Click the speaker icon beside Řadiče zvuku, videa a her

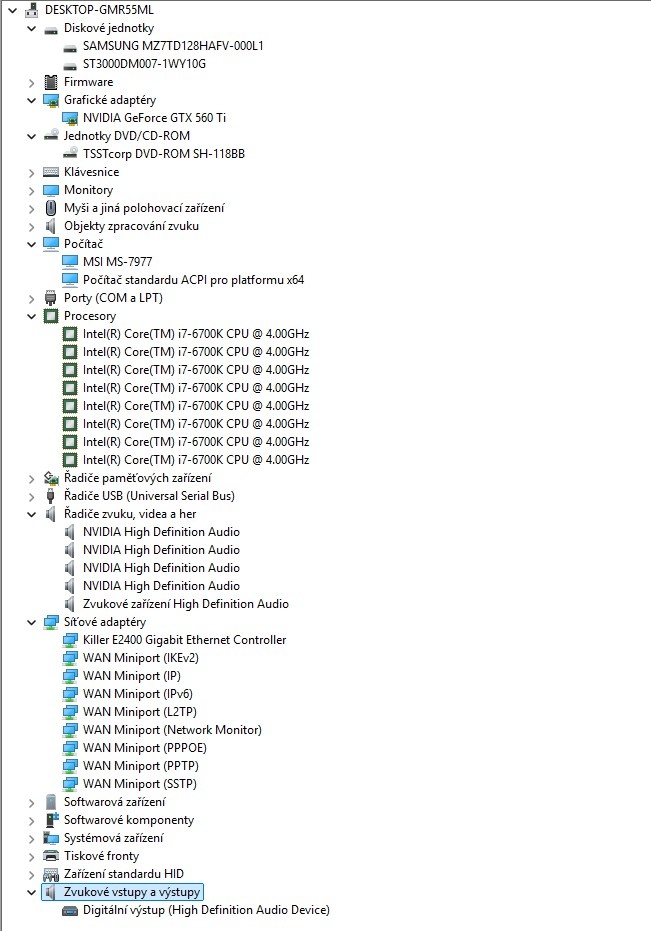(51, 514)
